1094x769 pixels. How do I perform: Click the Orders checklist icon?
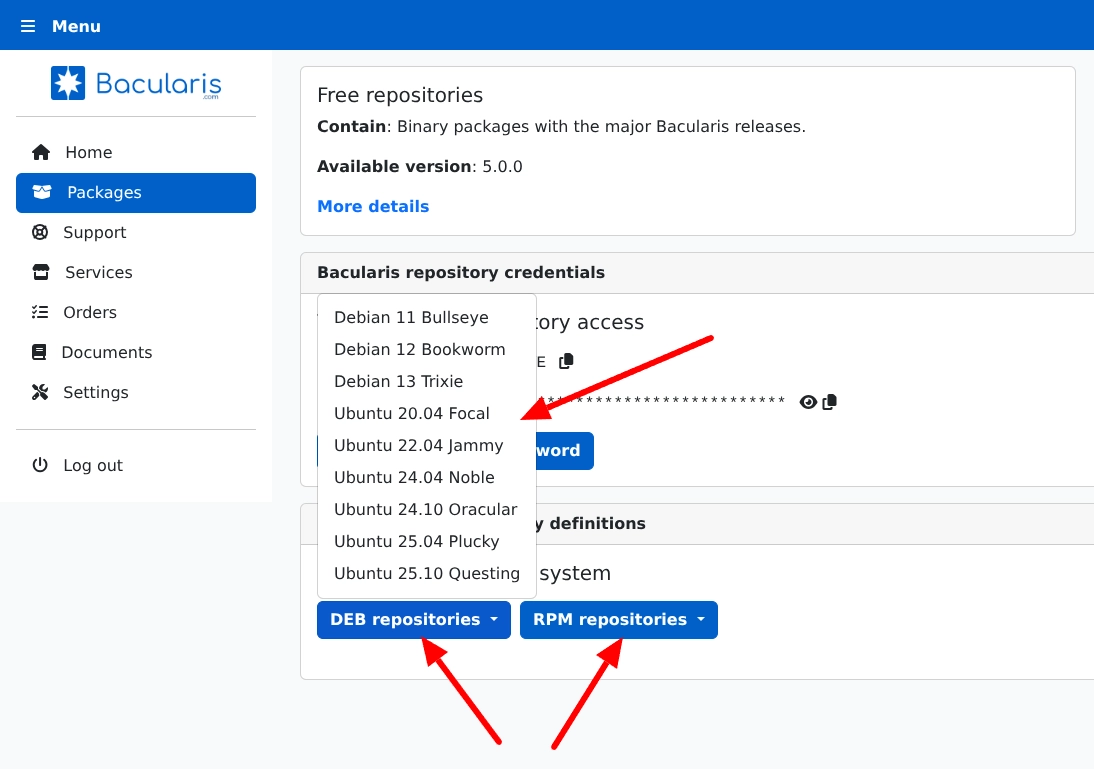(40, 312)
